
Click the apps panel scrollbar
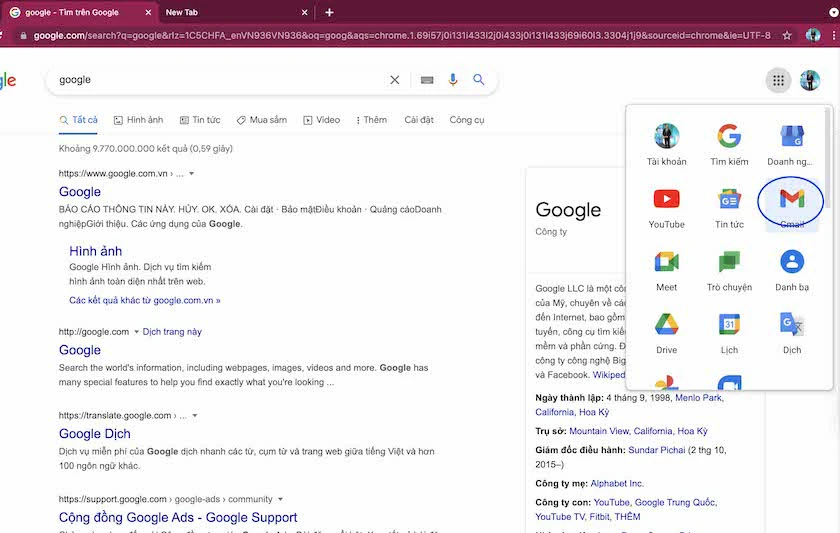828,157
